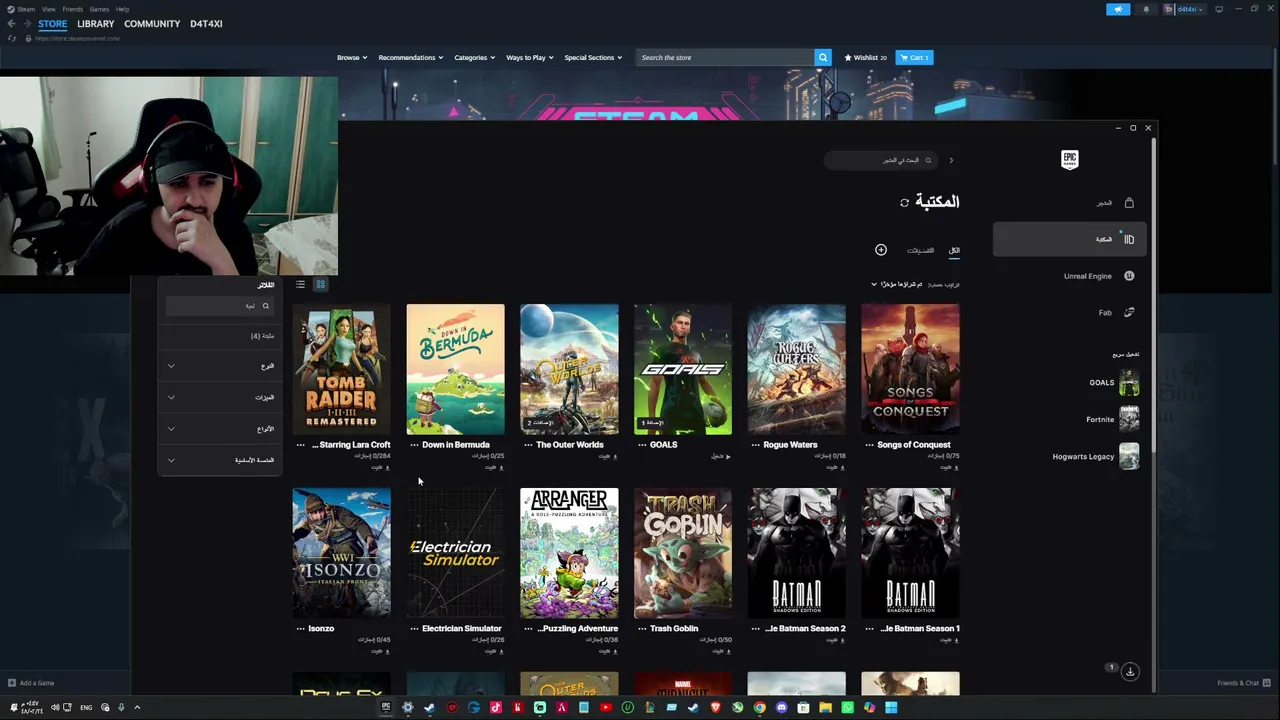Open the Steam Ways to Play dropdown
Image resolution: width=1280 pixels, height=720 pixels.
click(530, 58)
